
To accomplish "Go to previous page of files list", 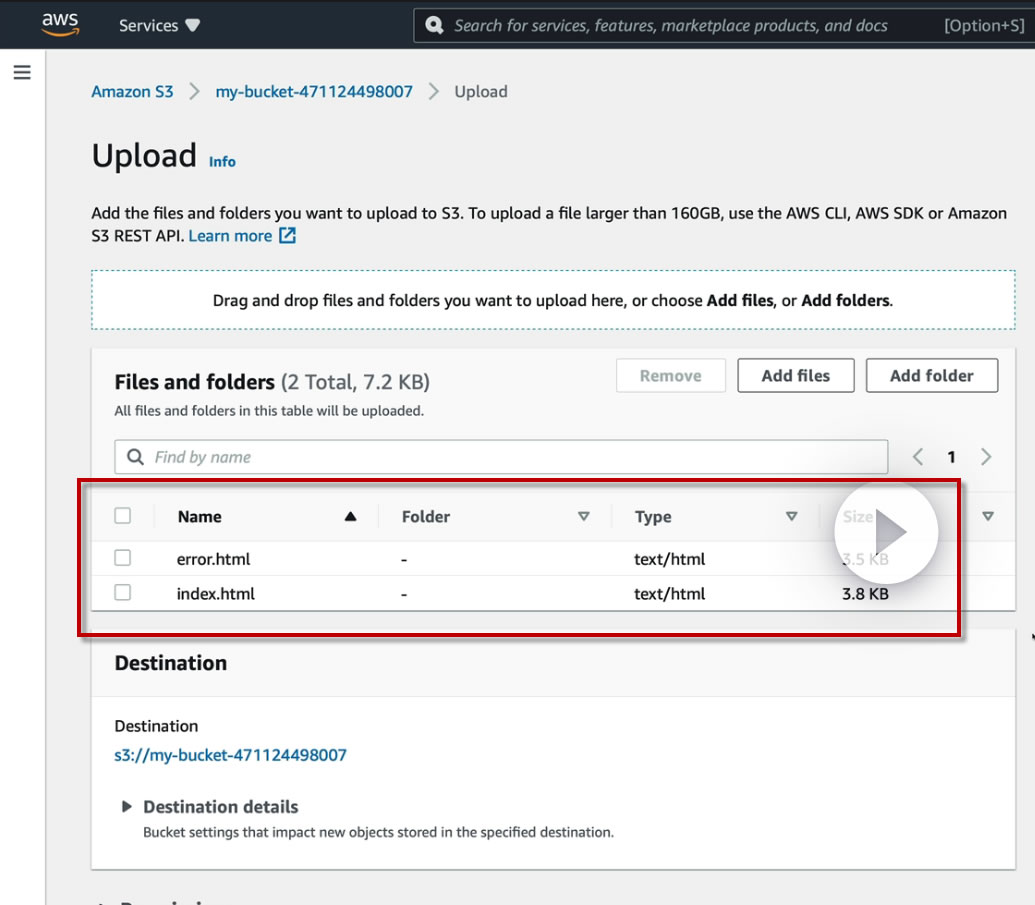I will click(x=918, y=457).
